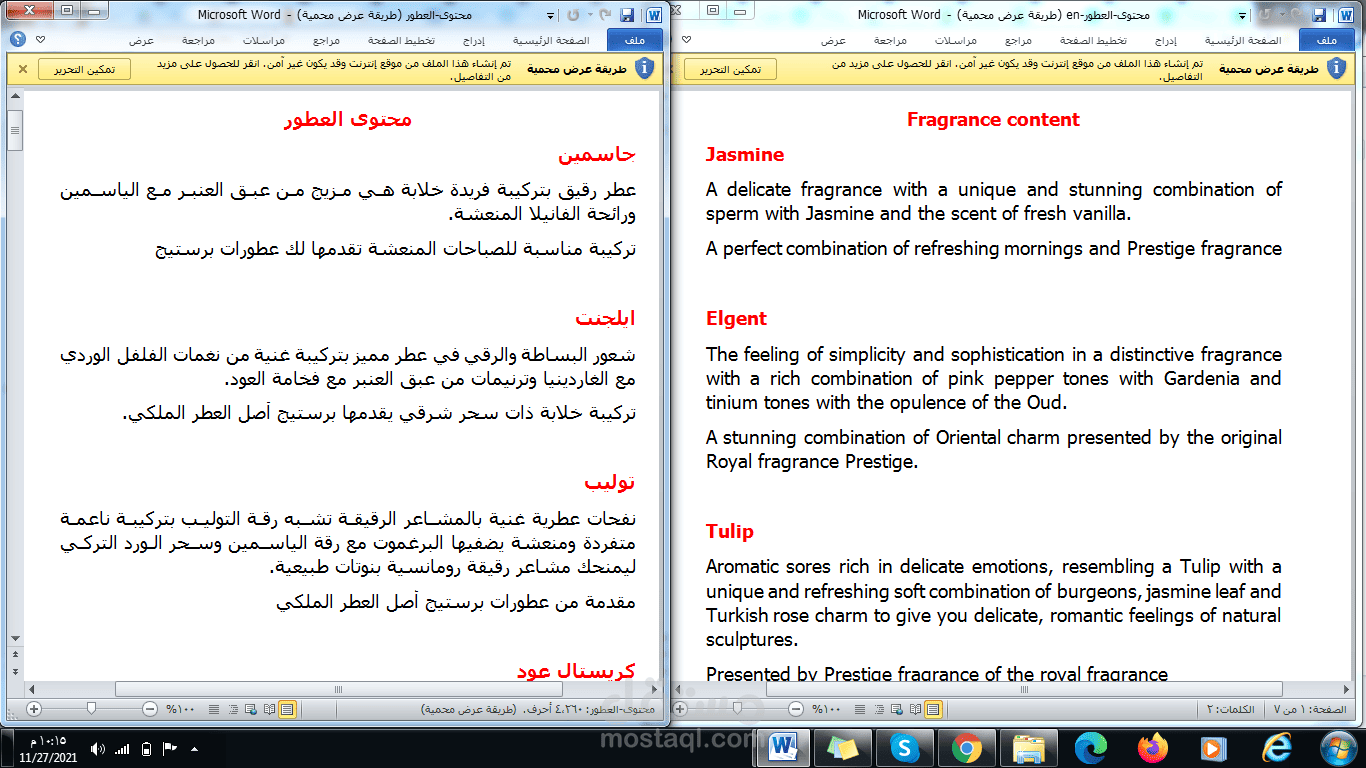Save the Arabic محتوى-العطور document

tap(627, 16)
